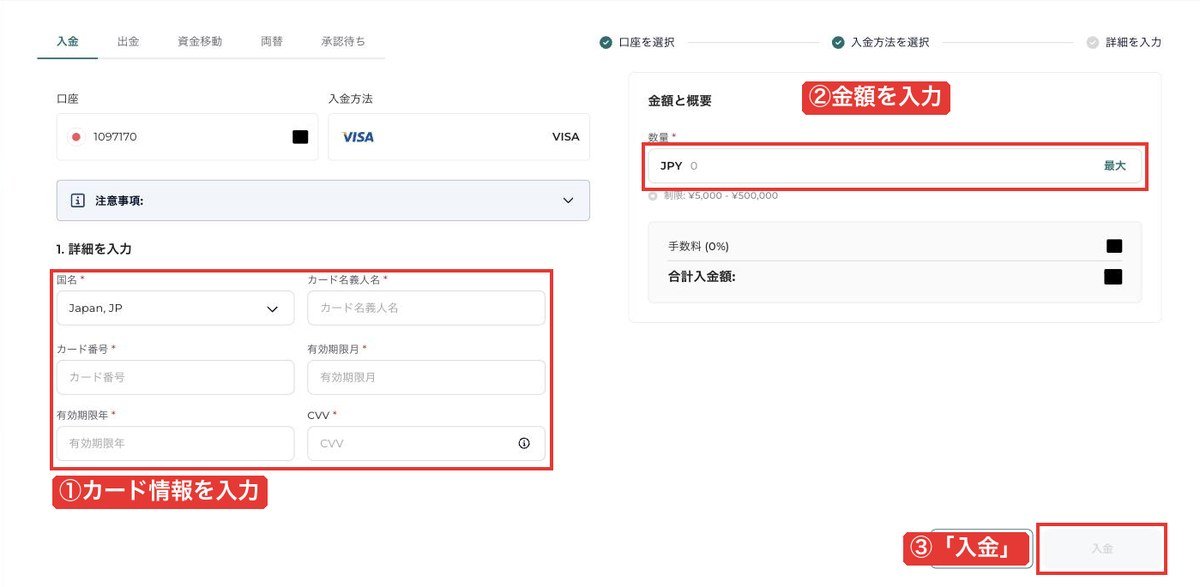Click the 最大 link in the amount field
Image resolution: width=1200 pixels, height=587 pixels.
pos(1115,166)
